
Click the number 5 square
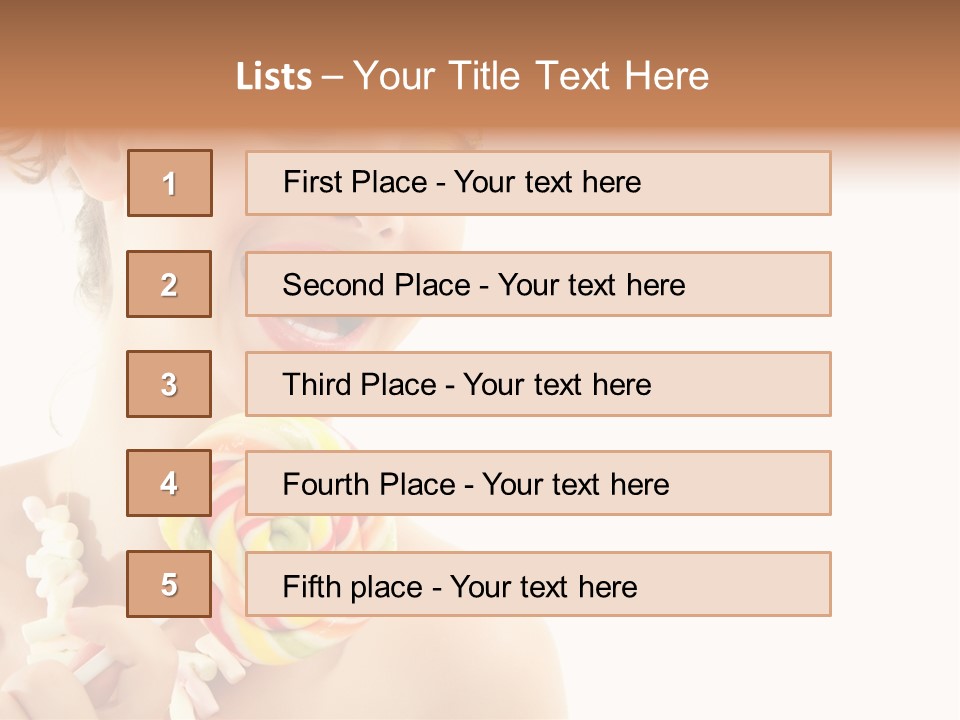(170, 584)
